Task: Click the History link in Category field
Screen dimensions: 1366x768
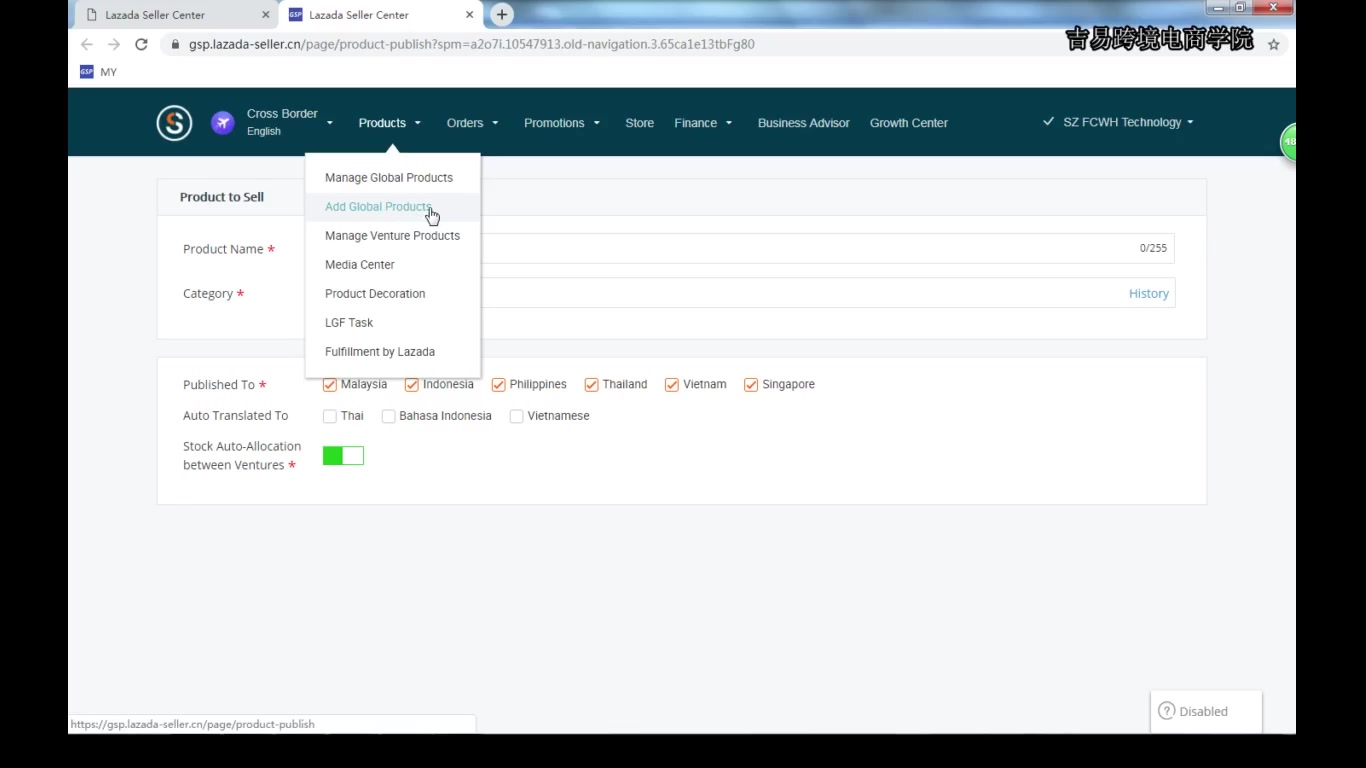Action: point(1148,294)
